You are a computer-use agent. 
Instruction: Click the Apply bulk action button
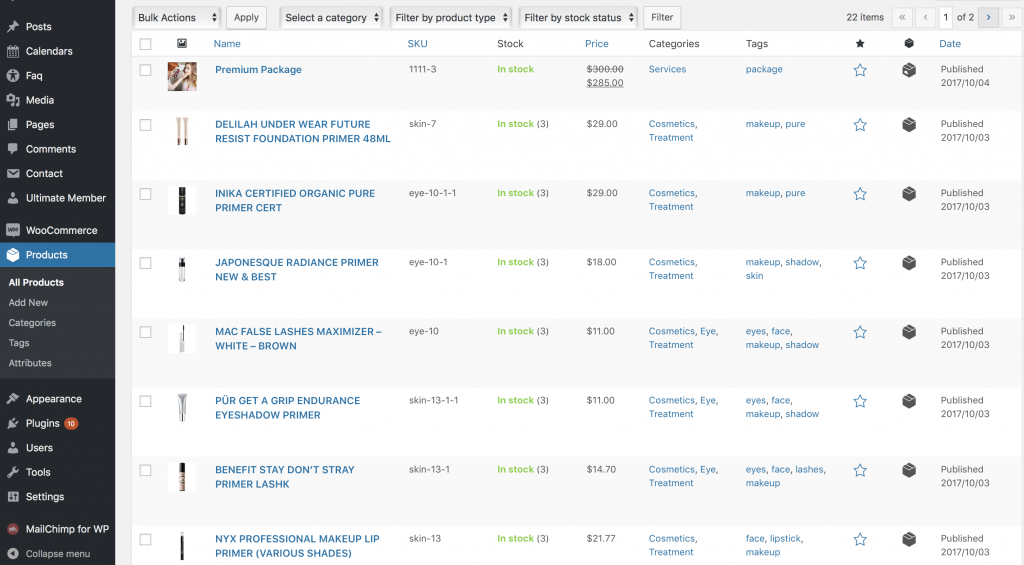pyautogui.click(x=246, y=18)
